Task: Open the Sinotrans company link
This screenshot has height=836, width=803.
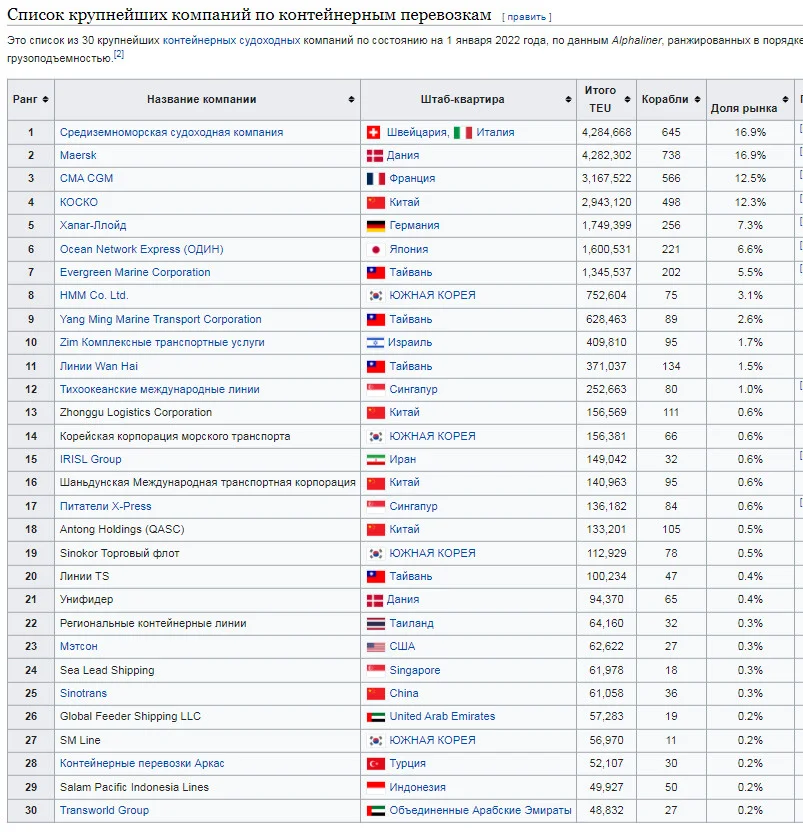Action: [x=83, y=694]
